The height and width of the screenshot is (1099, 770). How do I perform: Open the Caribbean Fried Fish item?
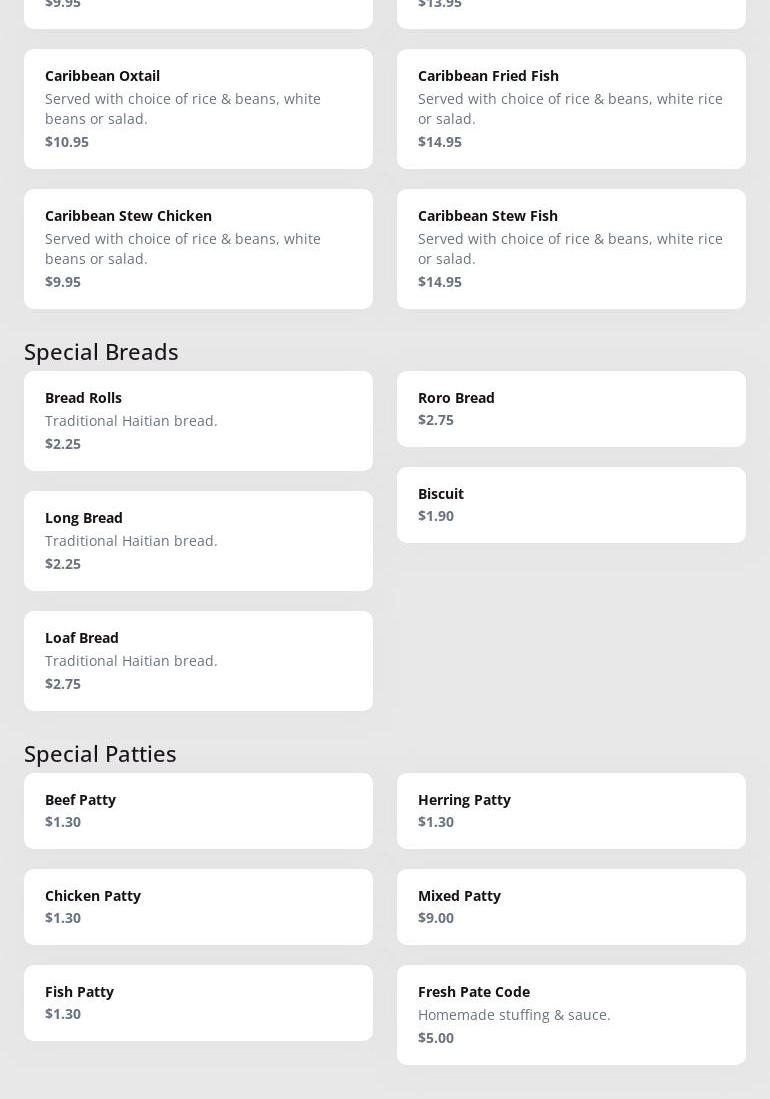tap(571, 108)
